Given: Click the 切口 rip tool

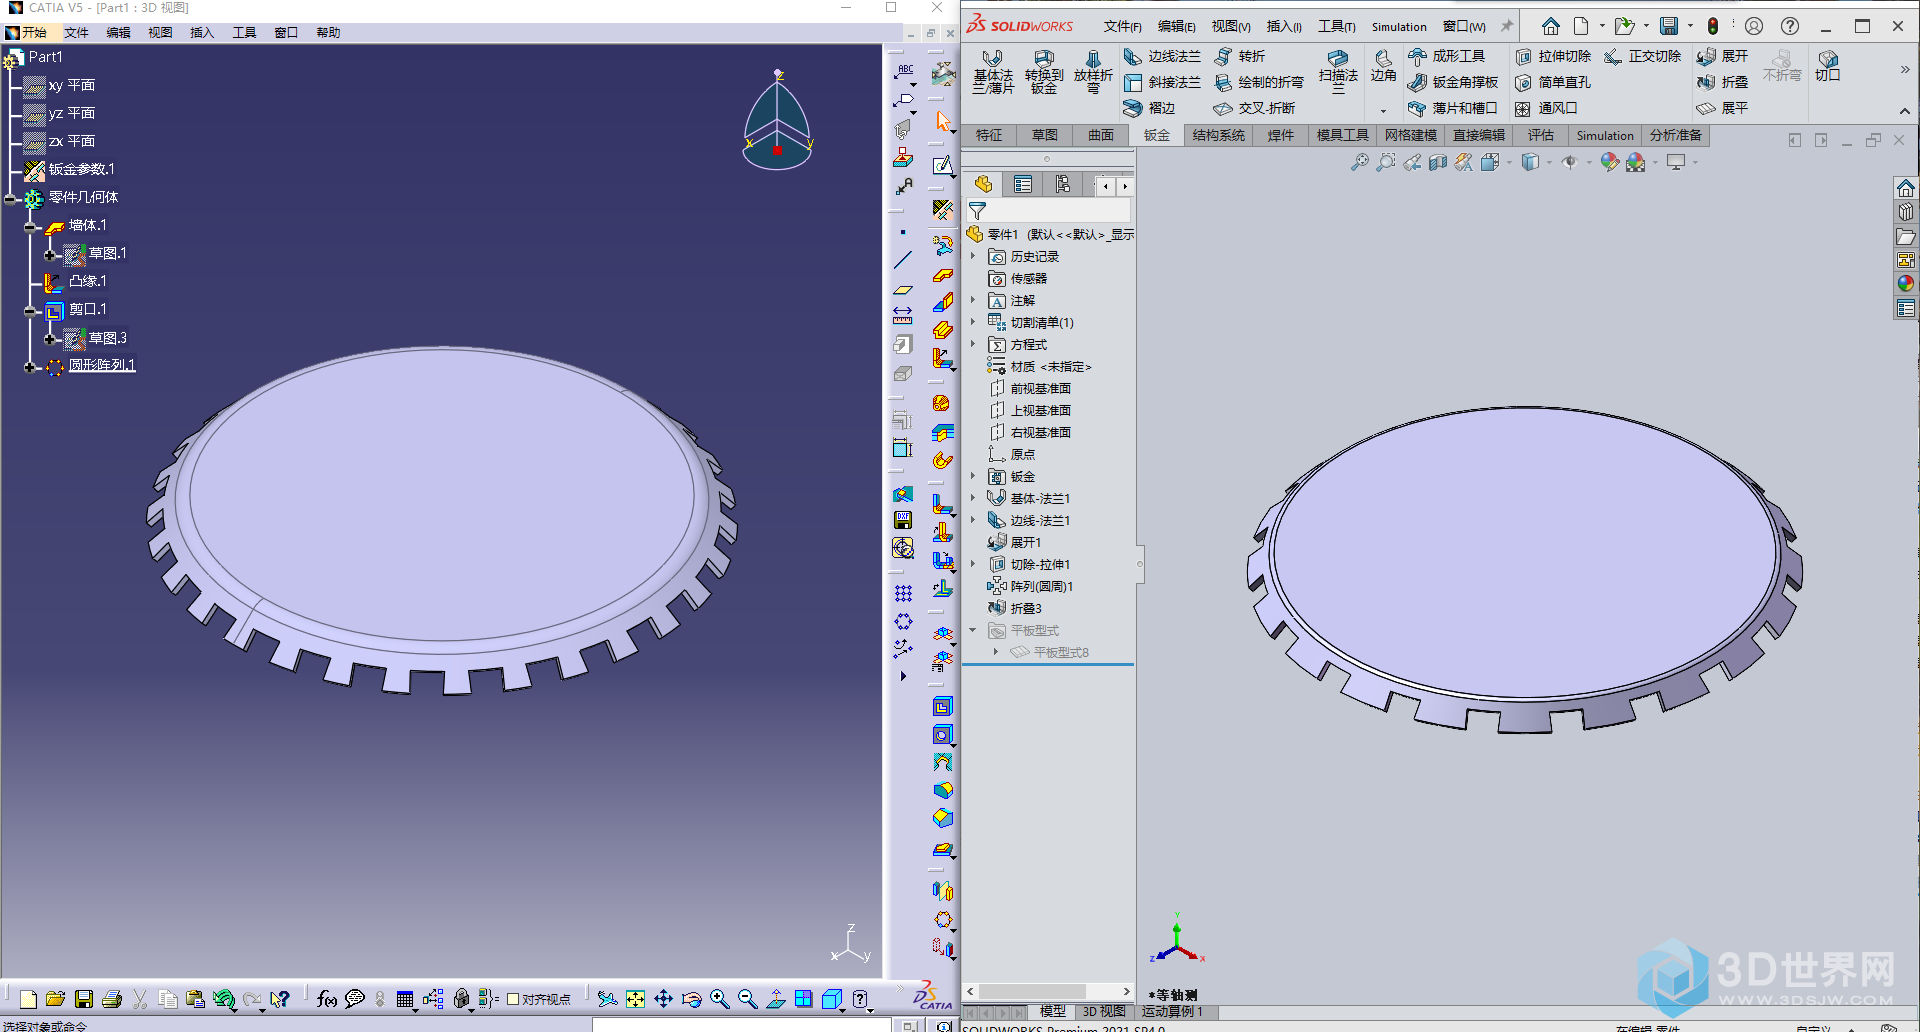Looking at the screenshot, I should click(1828, 66).
